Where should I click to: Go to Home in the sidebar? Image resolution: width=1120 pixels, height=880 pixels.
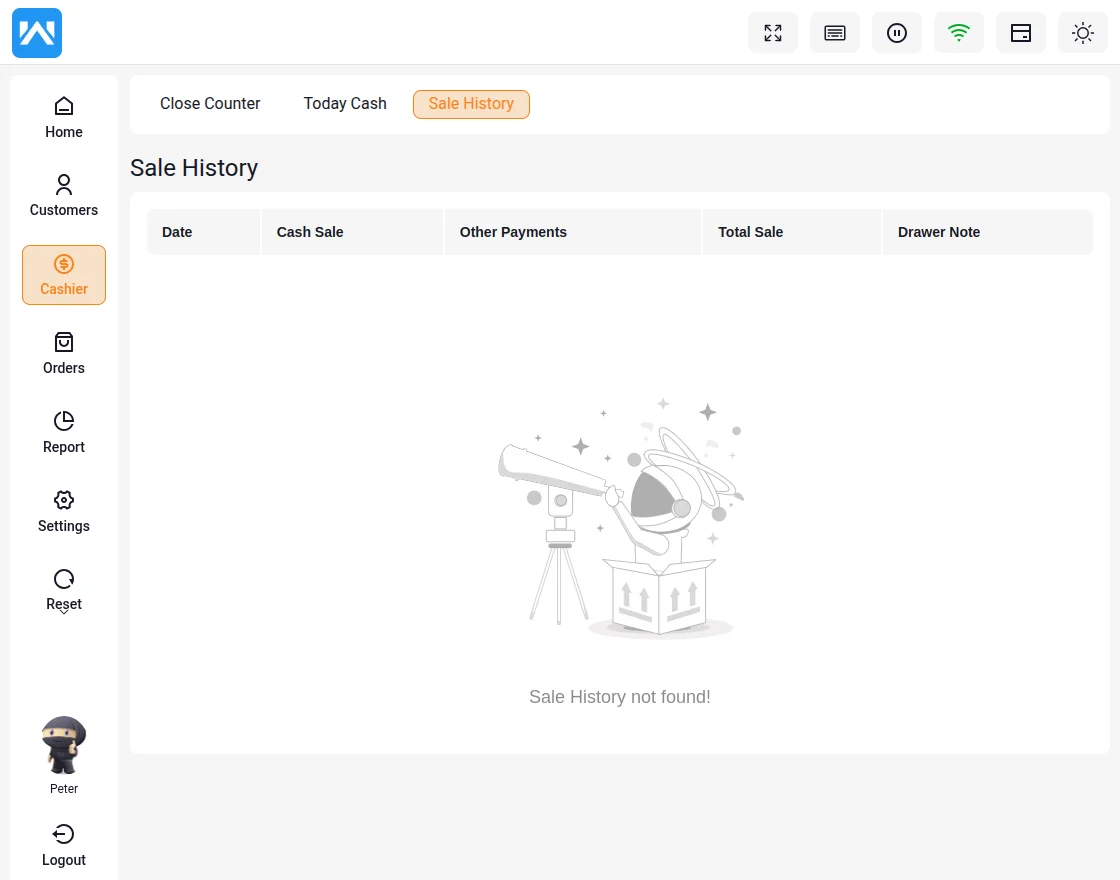64,117
